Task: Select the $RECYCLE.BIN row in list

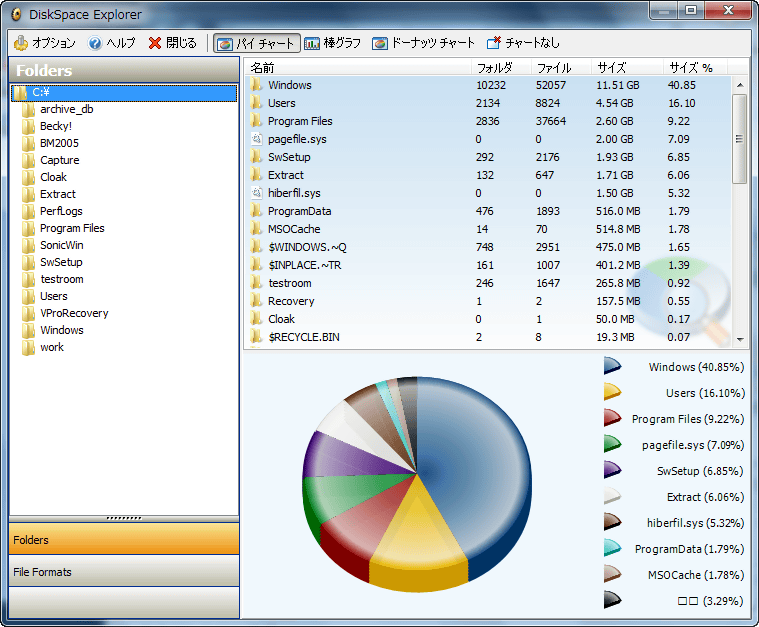Action: 303,337
